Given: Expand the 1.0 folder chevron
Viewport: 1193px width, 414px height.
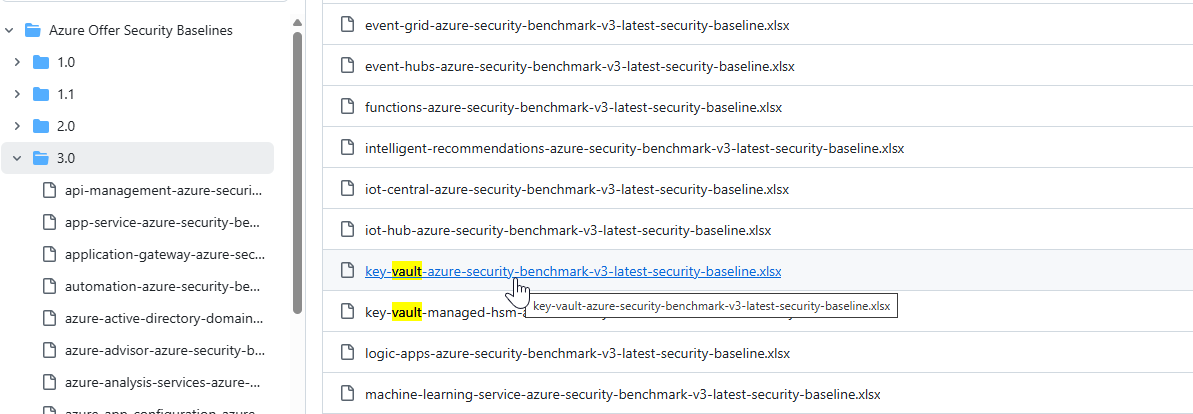Looking at the screenshot, I should (x=17, y=62).
